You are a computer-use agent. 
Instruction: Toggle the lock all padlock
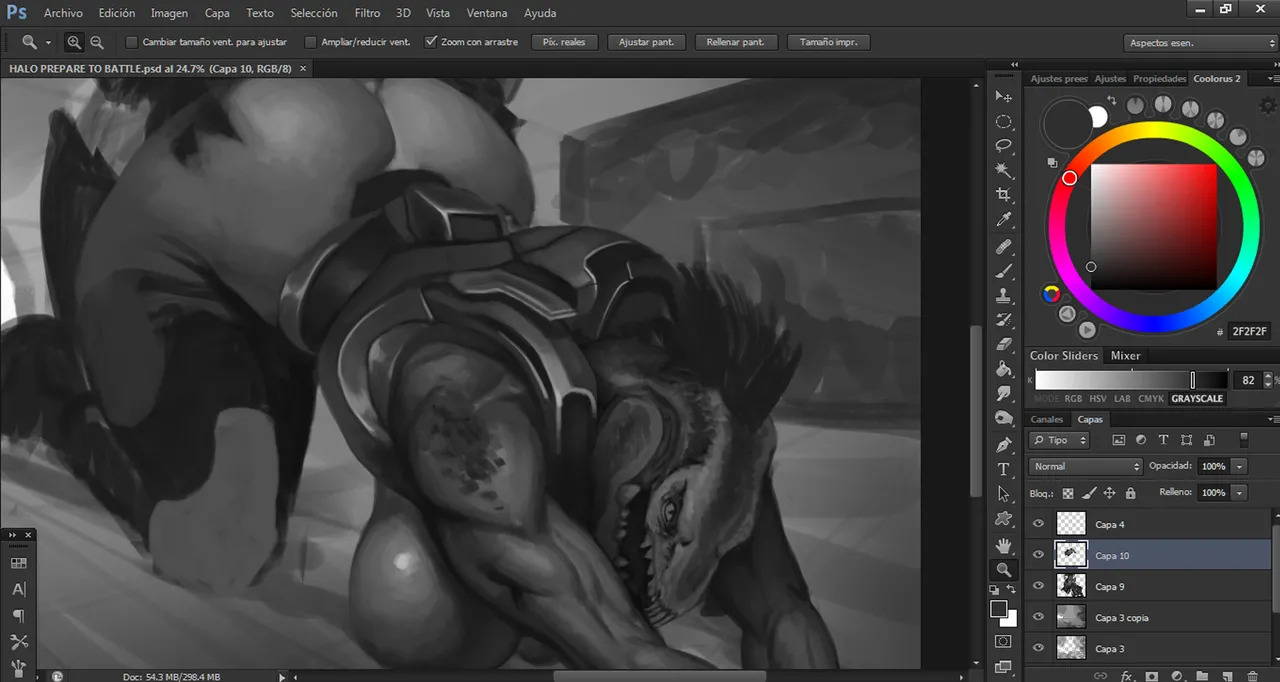tap(1130, 493)
